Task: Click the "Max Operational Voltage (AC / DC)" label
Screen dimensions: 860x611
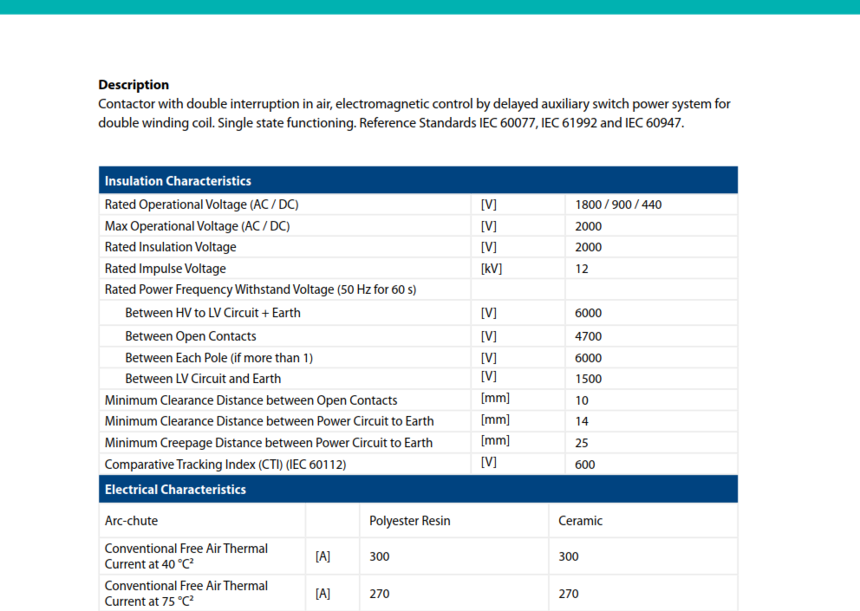Action: [x=197, y=226]
